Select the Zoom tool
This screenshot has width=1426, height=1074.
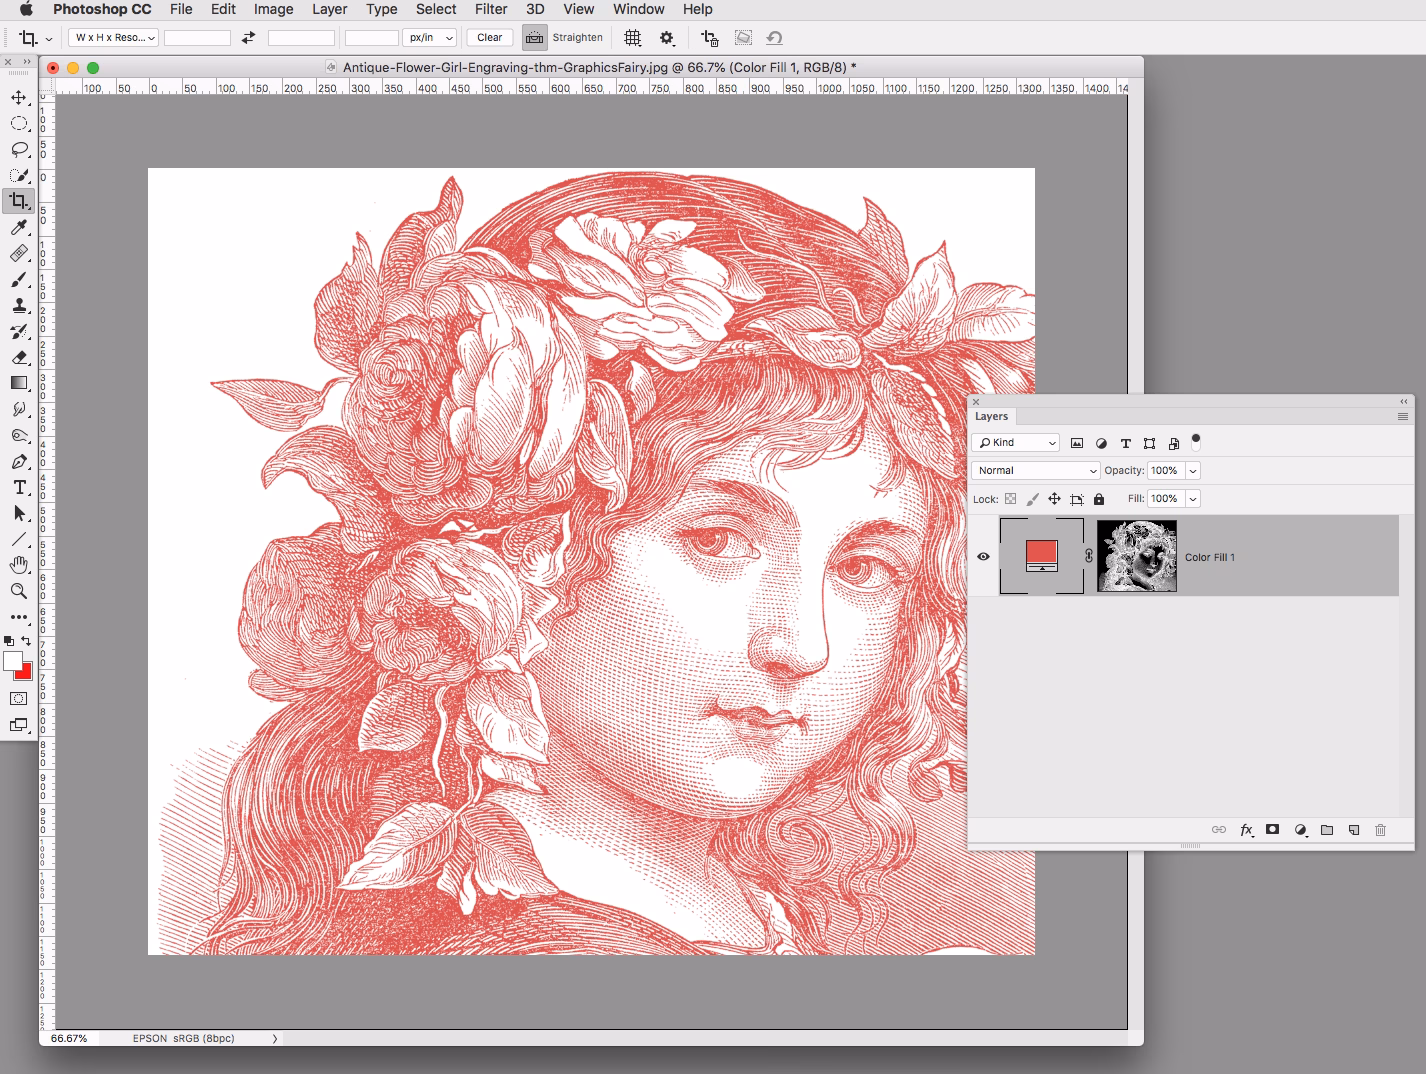[18, 591]
